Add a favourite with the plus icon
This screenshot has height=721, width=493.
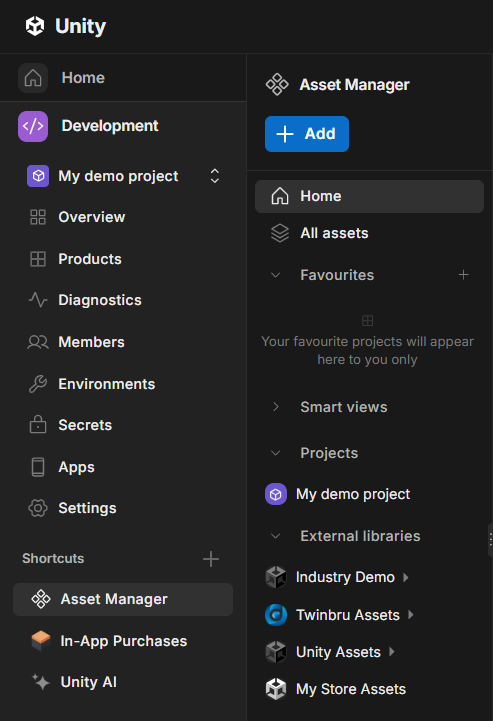[x=464, y=275]
